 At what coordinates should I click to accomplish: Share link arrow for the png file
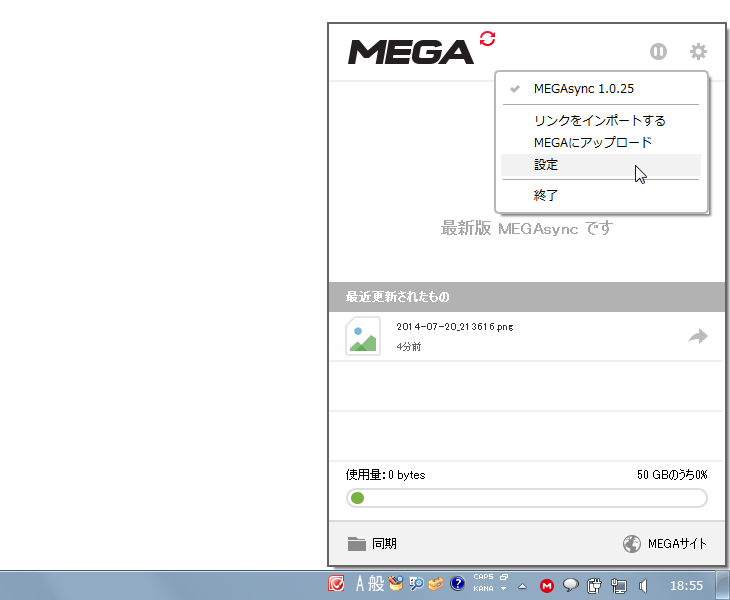click(698, 336)
